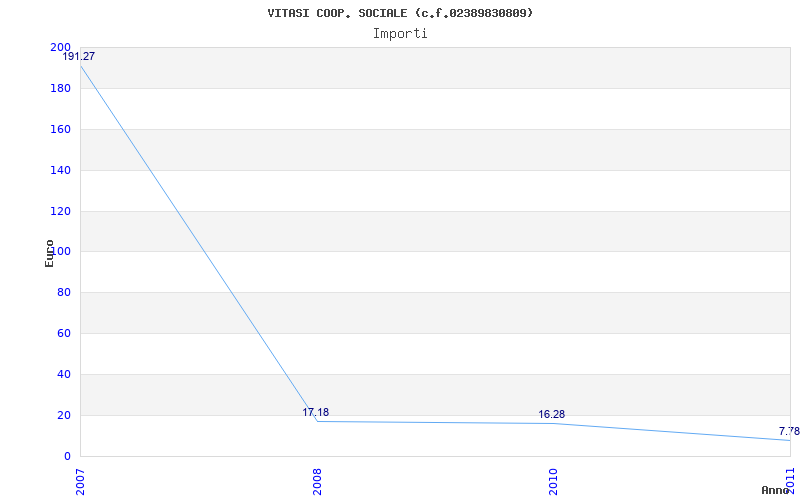Select the 7.78 data point label
Viewport: 800px width, 500px height.
click(x=789, y=432)
